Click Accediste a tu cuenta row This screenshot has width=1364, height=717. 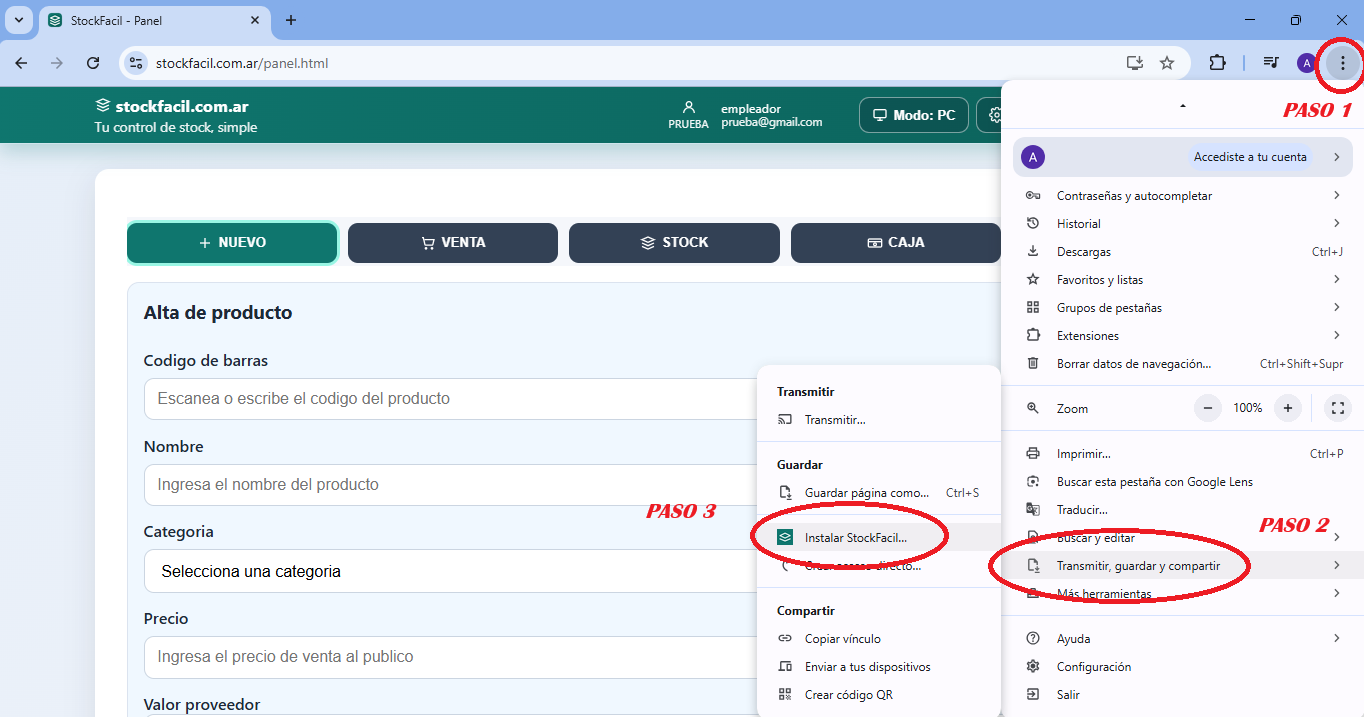click(x=1183, y=157)
